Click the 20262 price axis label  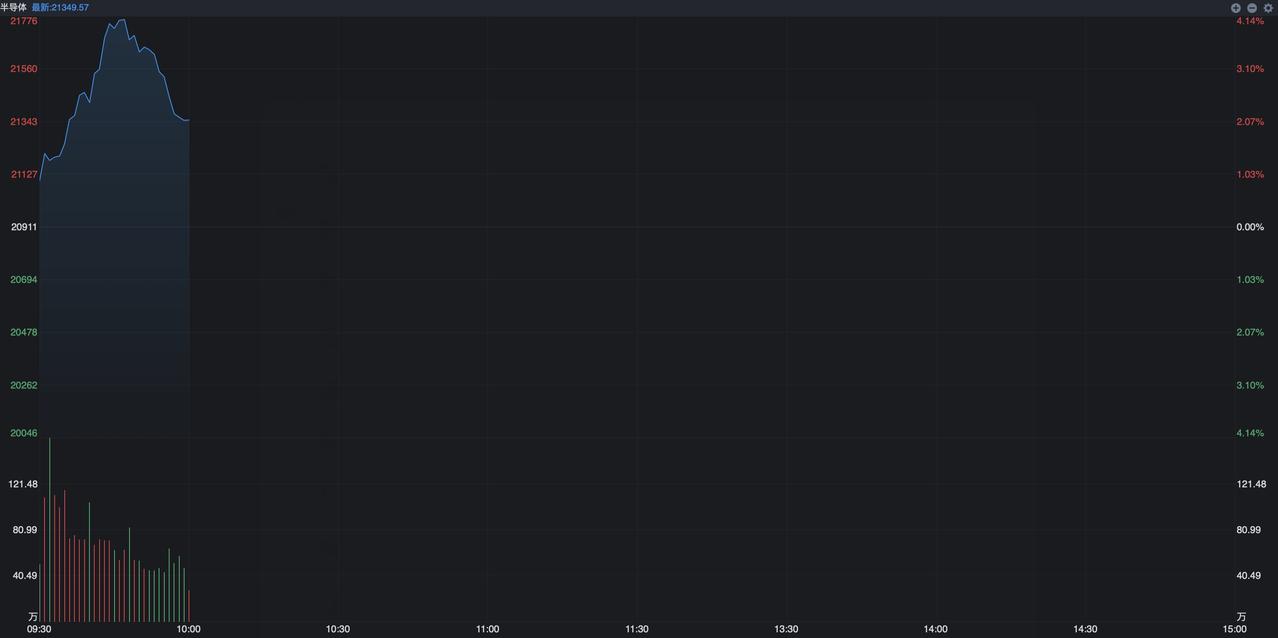(x=24, y=385)
